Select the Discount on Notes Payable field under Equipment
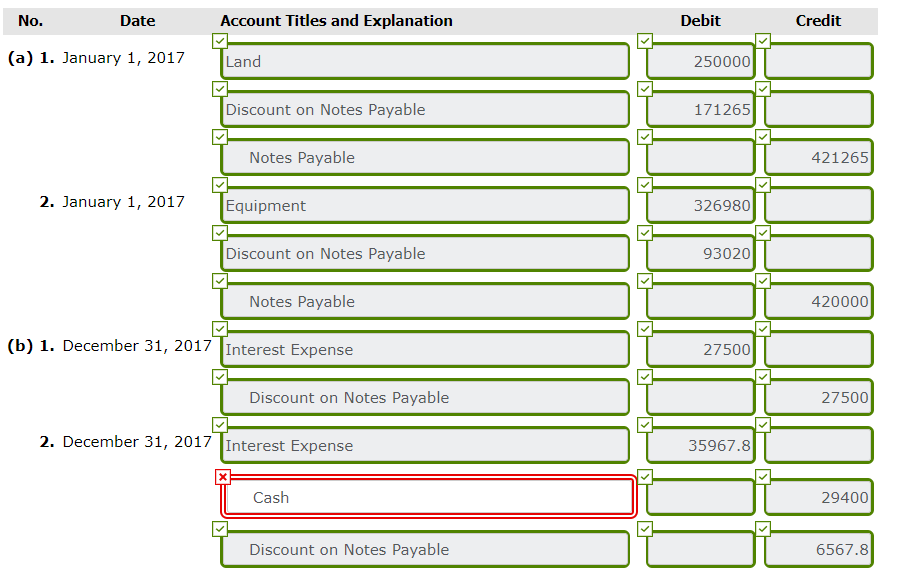This screenshot has height=579, width=918. (x=424, y=253)
